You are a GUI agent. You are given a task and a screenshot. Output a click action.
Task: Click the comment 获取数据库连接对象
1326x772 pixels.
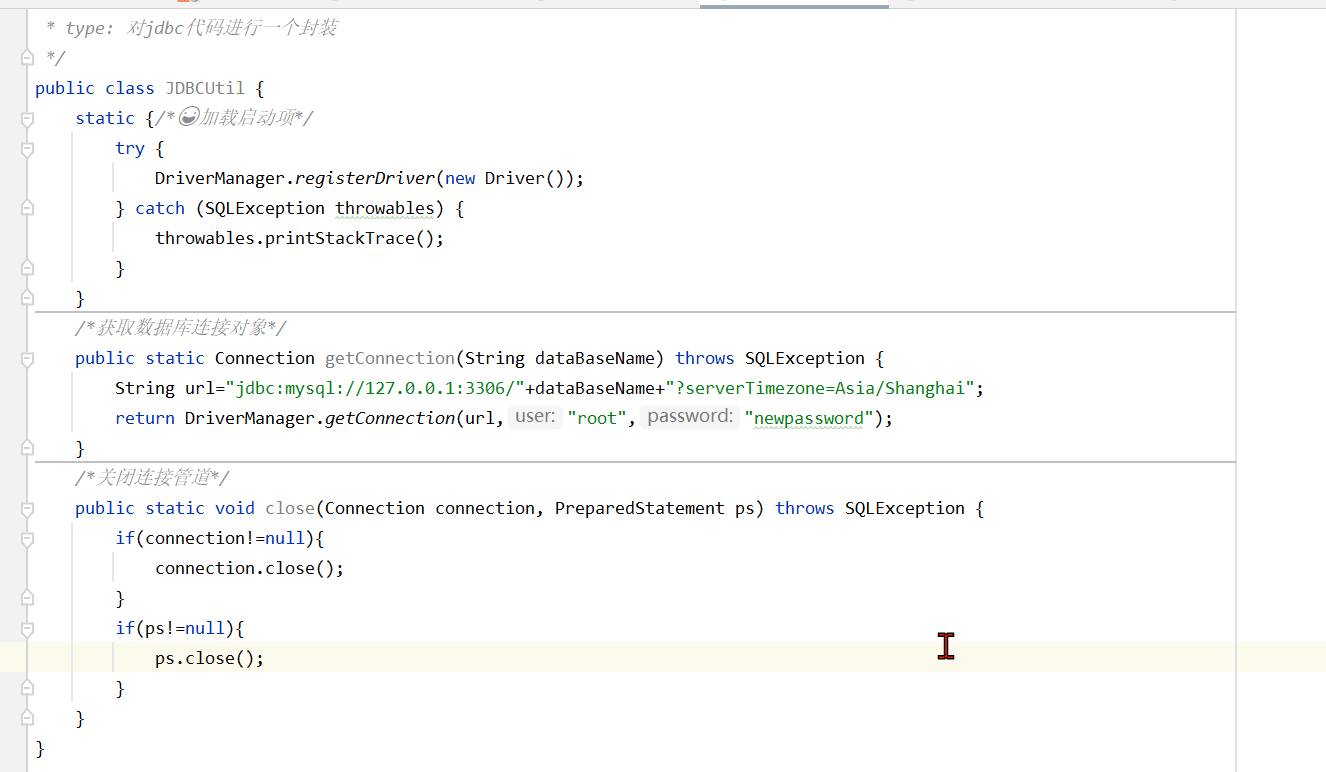181,328
